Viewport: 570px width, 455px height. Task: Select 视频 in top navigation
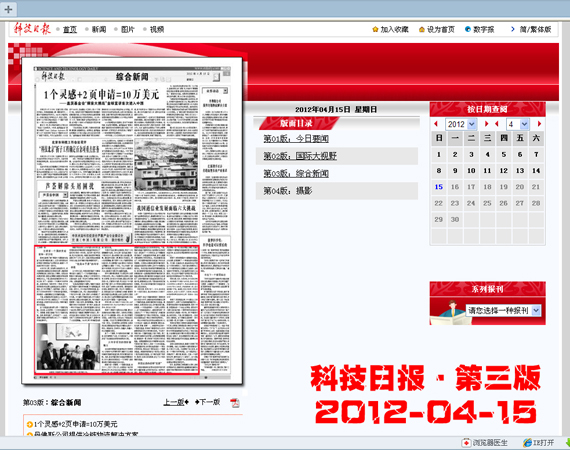coord(157,29)
